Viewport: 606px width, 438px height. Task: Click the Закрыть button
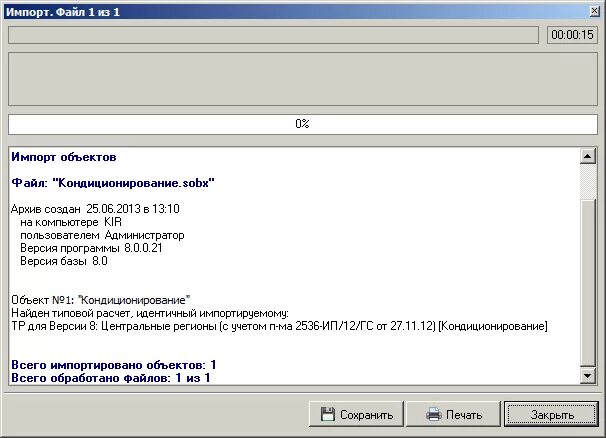[552, 414]
